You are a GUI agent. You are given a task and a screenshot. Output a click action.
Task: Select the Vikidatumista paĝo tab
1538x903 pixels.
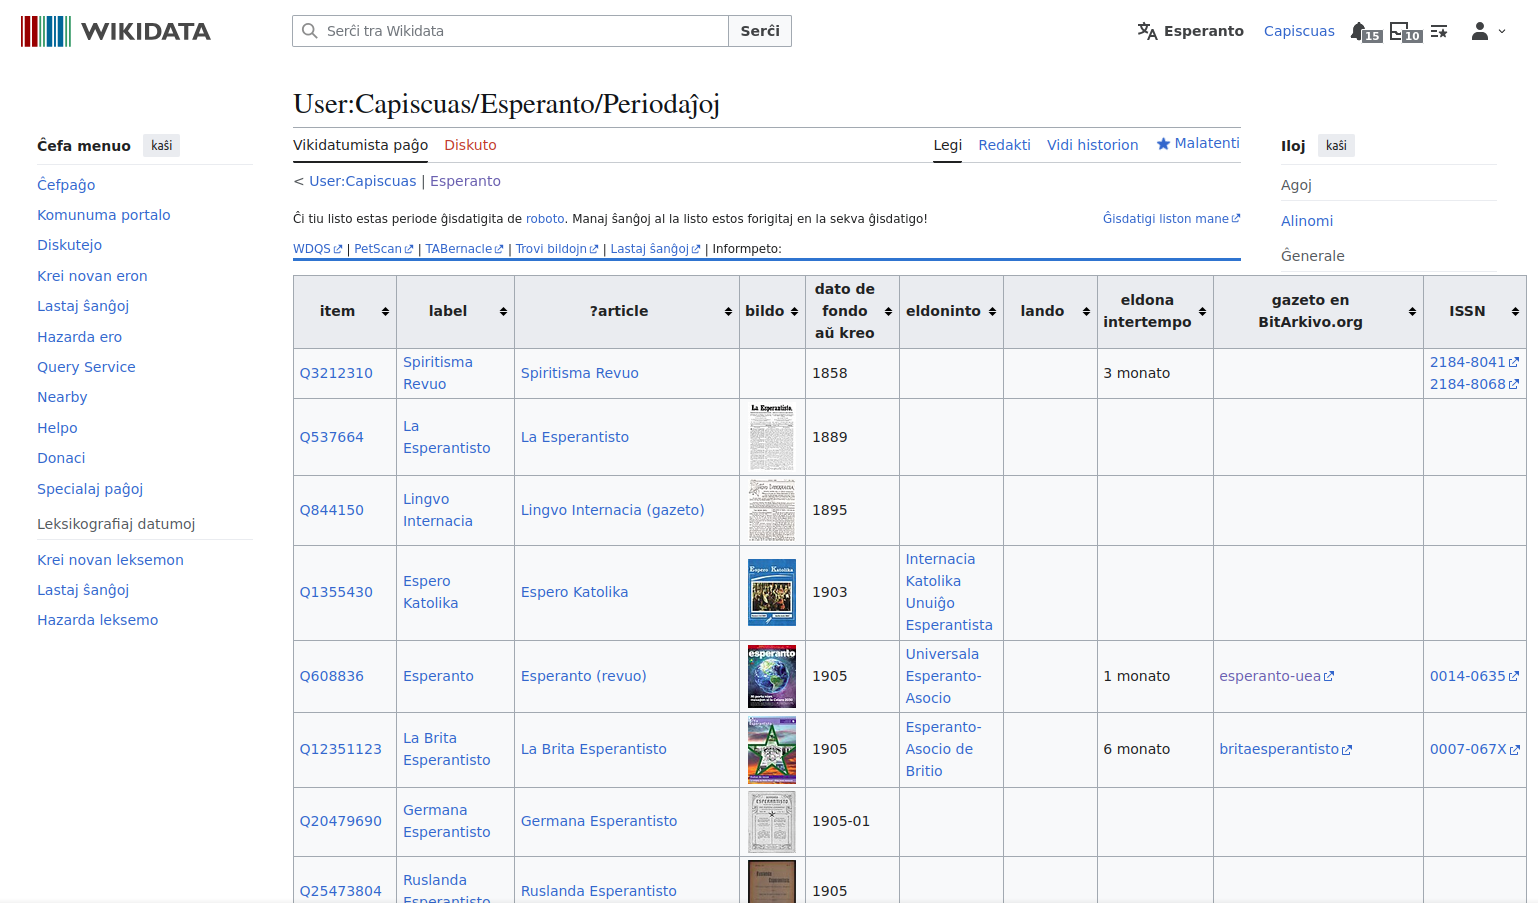360,145
